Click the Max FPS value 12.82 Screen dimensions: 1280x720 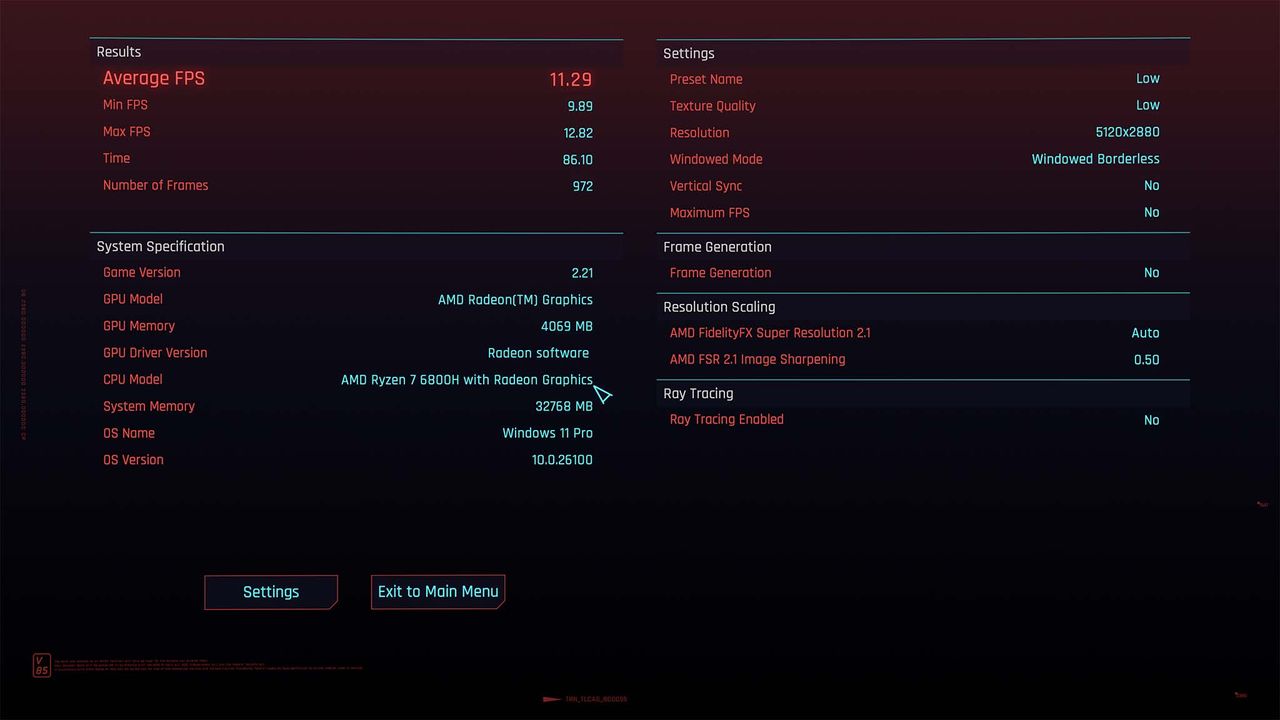coord(578,133)
